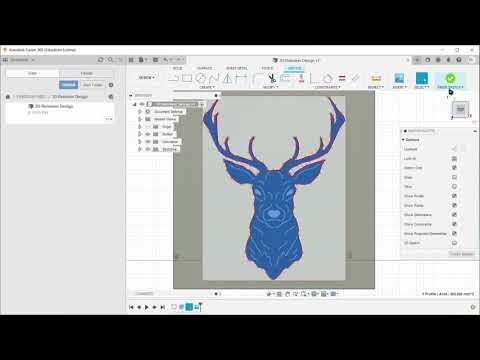This screenshot has height=360, width=480.
Task: Click the Inspect measure icon
Action: [x=376, y=78]
